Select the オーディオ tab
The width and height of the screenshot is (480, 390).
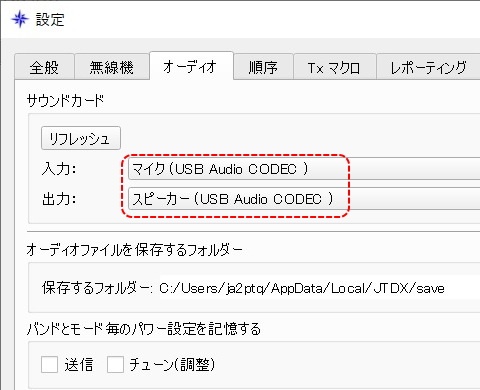point(191,66)
